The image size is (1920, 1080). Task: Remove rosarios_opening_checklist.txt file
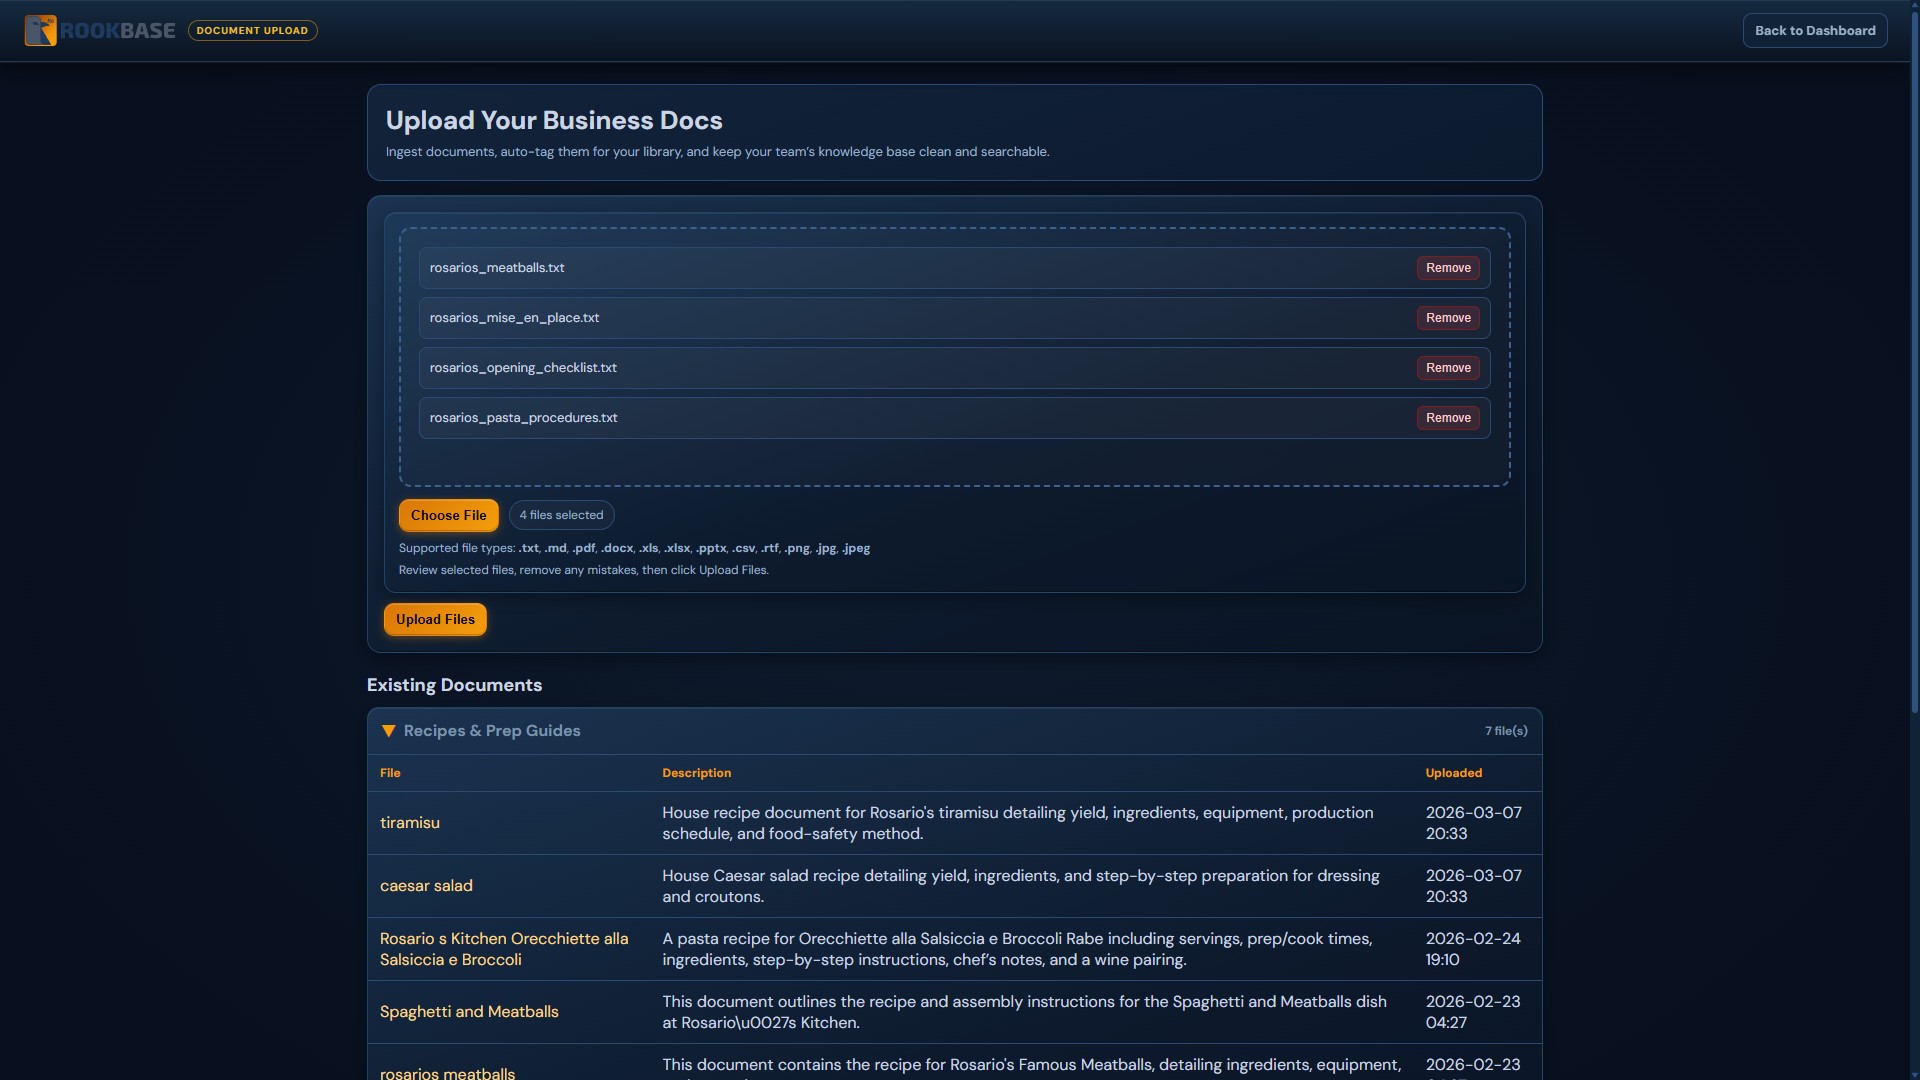coord(1447,368)
